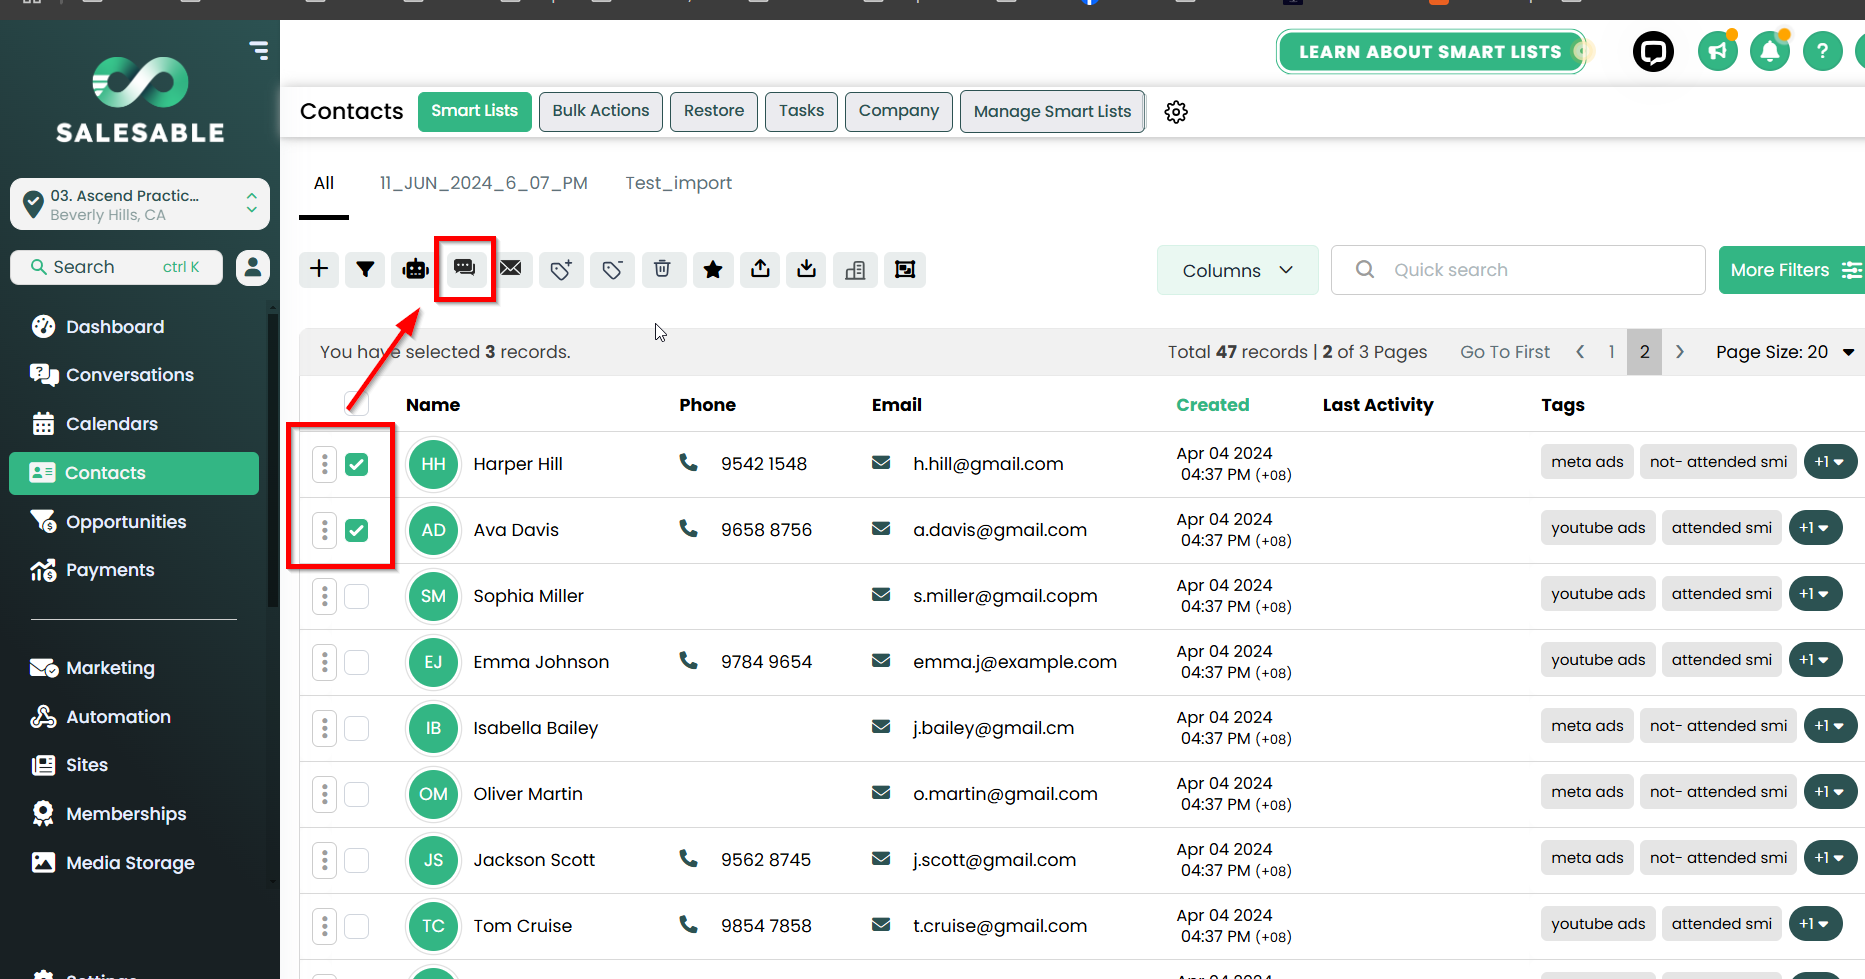1865x979 pixels.
Task: Open the notifications bell
Action: click(1770, 51)
